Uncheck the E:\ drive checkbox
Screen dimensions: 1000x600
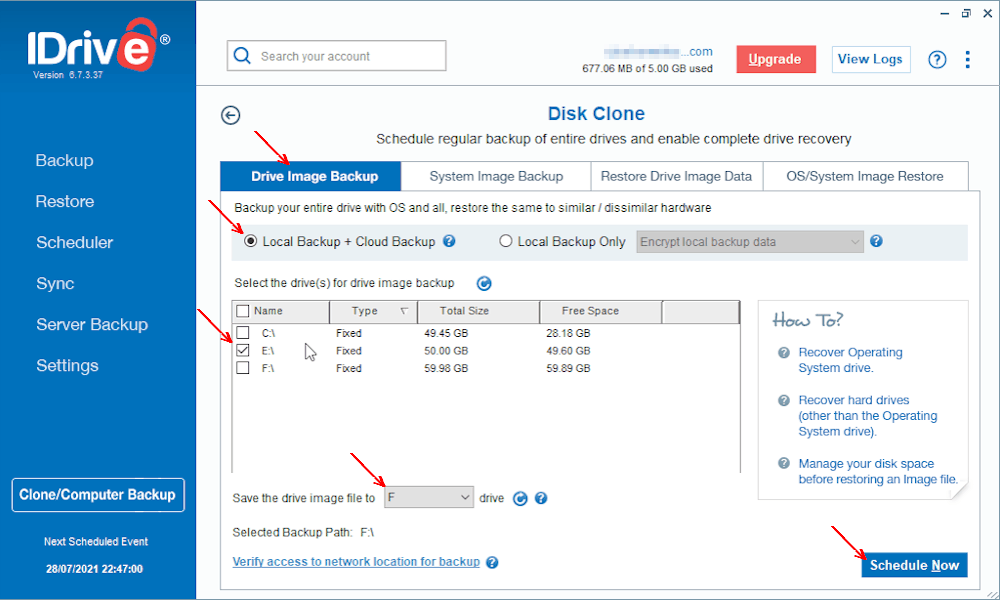[242, 351]
